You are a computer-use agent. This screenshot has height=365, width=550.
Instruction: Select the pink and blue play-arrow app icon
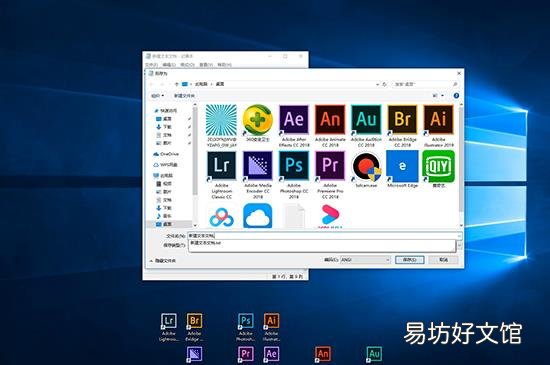(330, 216)
